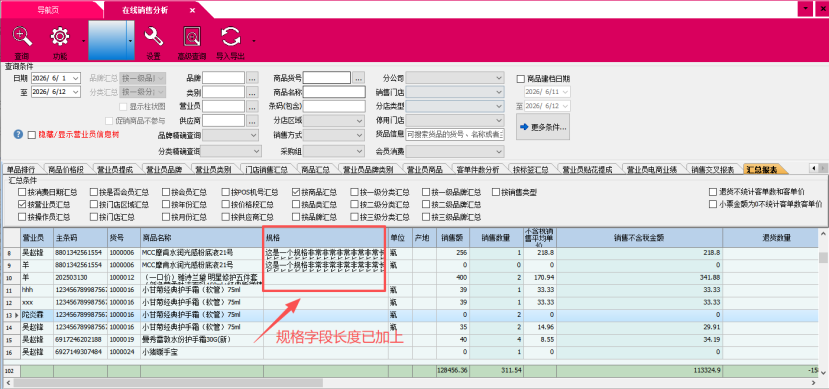Select the 汇总报表 tab

762,170
